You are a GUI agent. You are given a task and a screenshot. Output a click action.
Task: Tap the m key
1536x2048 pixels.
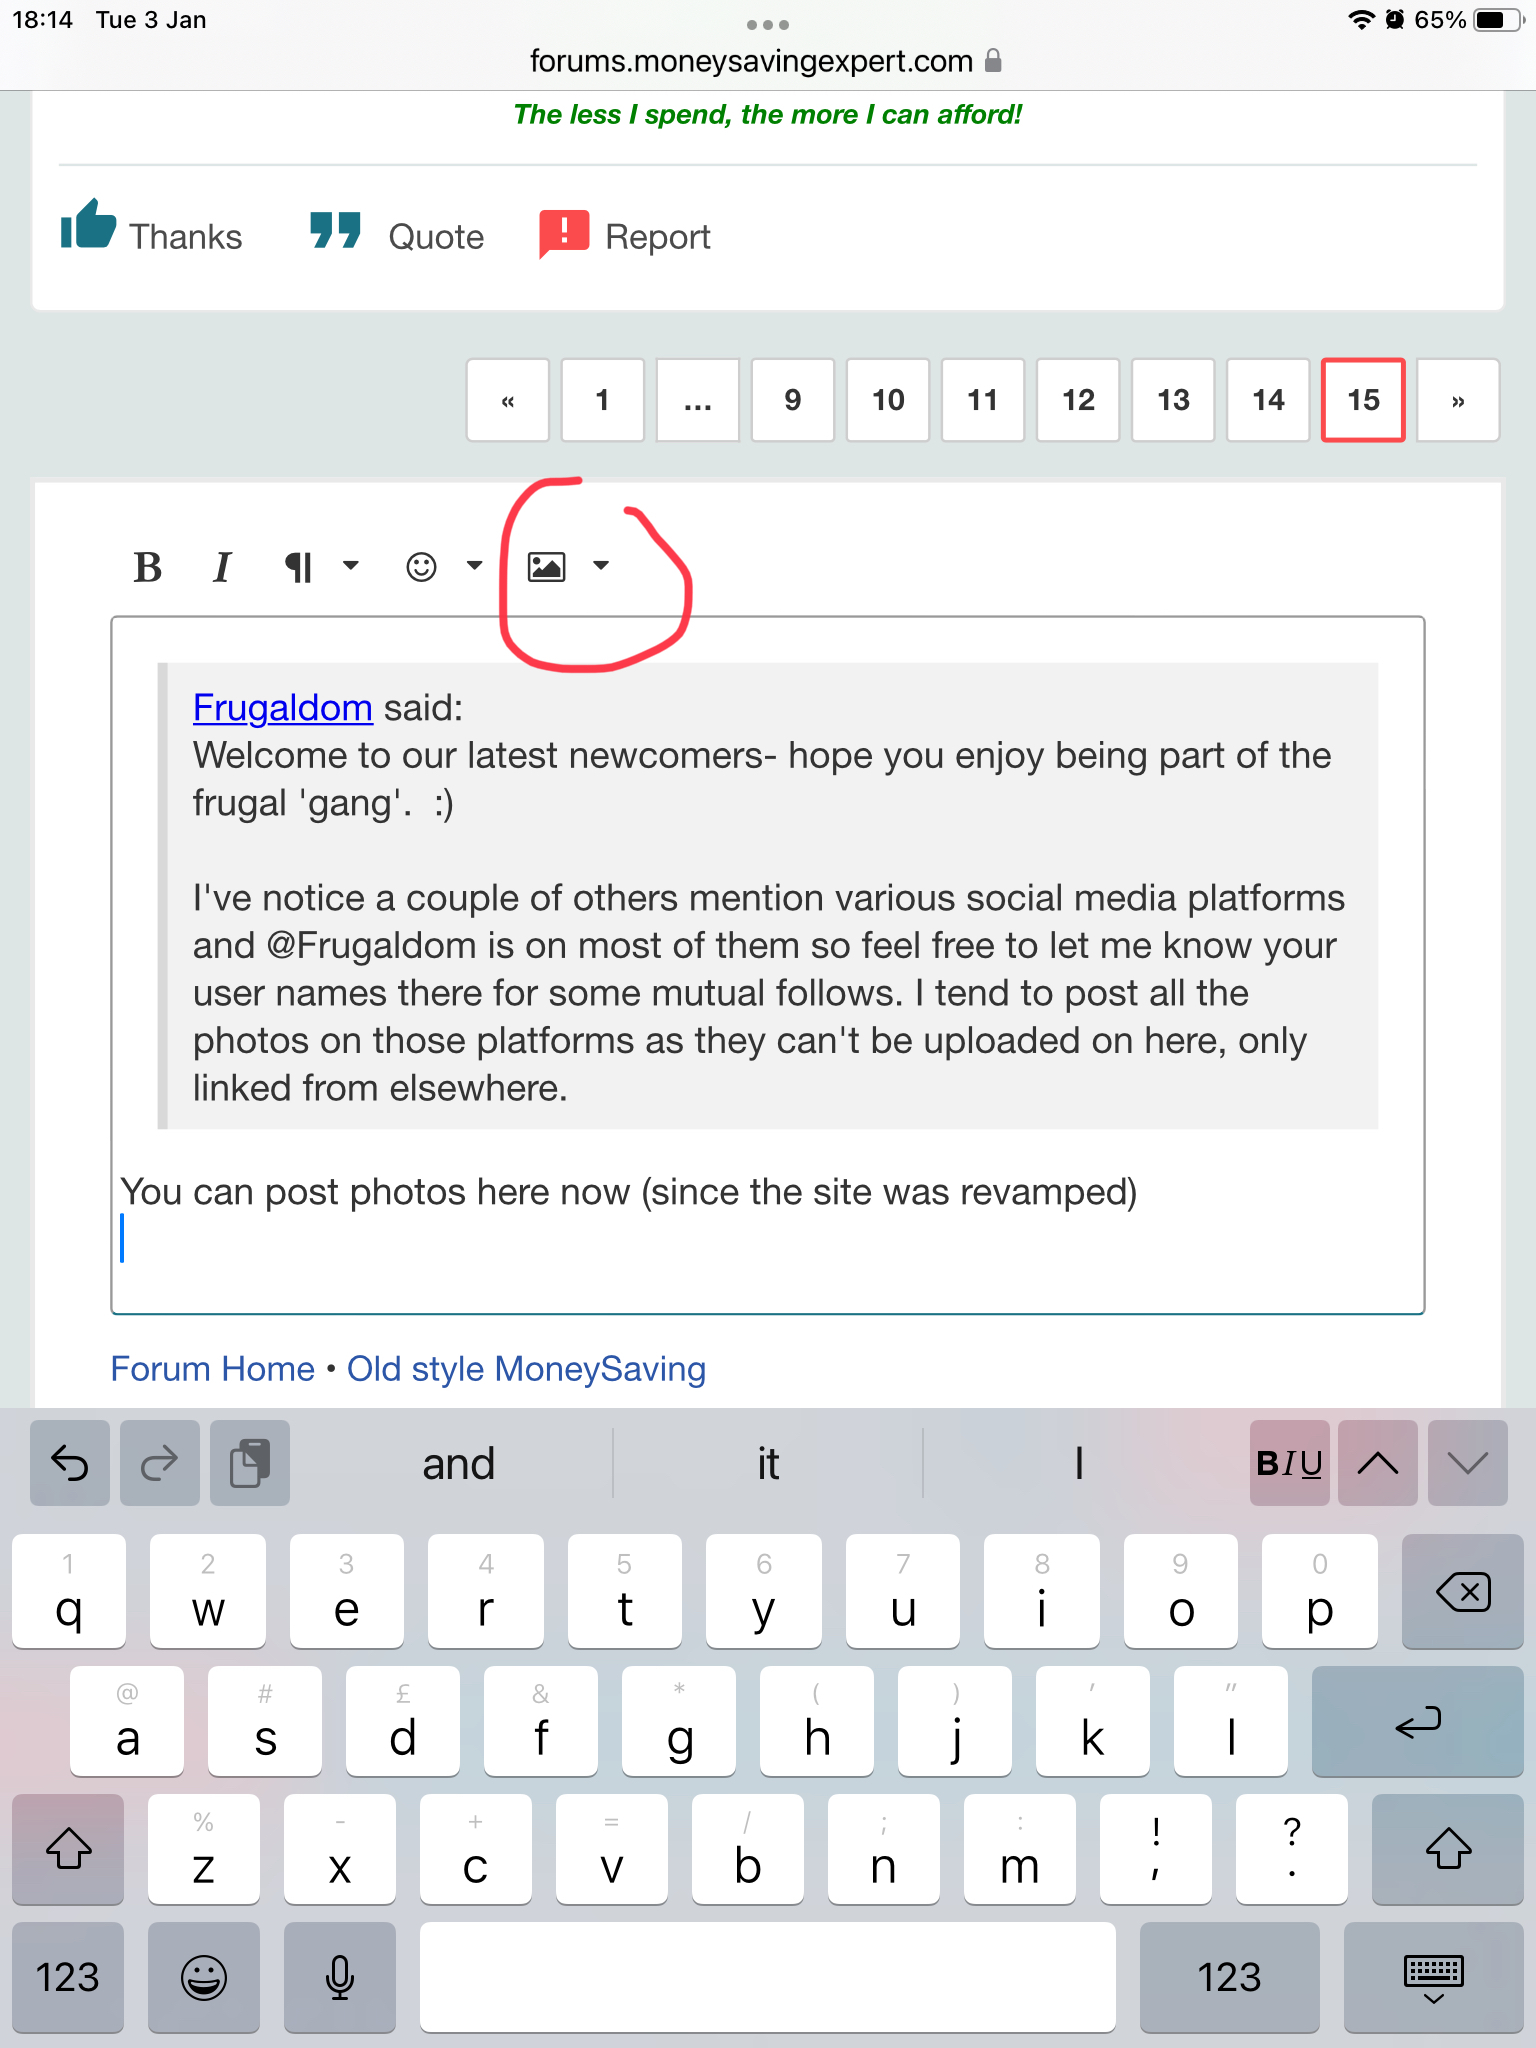click(1020, 1849)
